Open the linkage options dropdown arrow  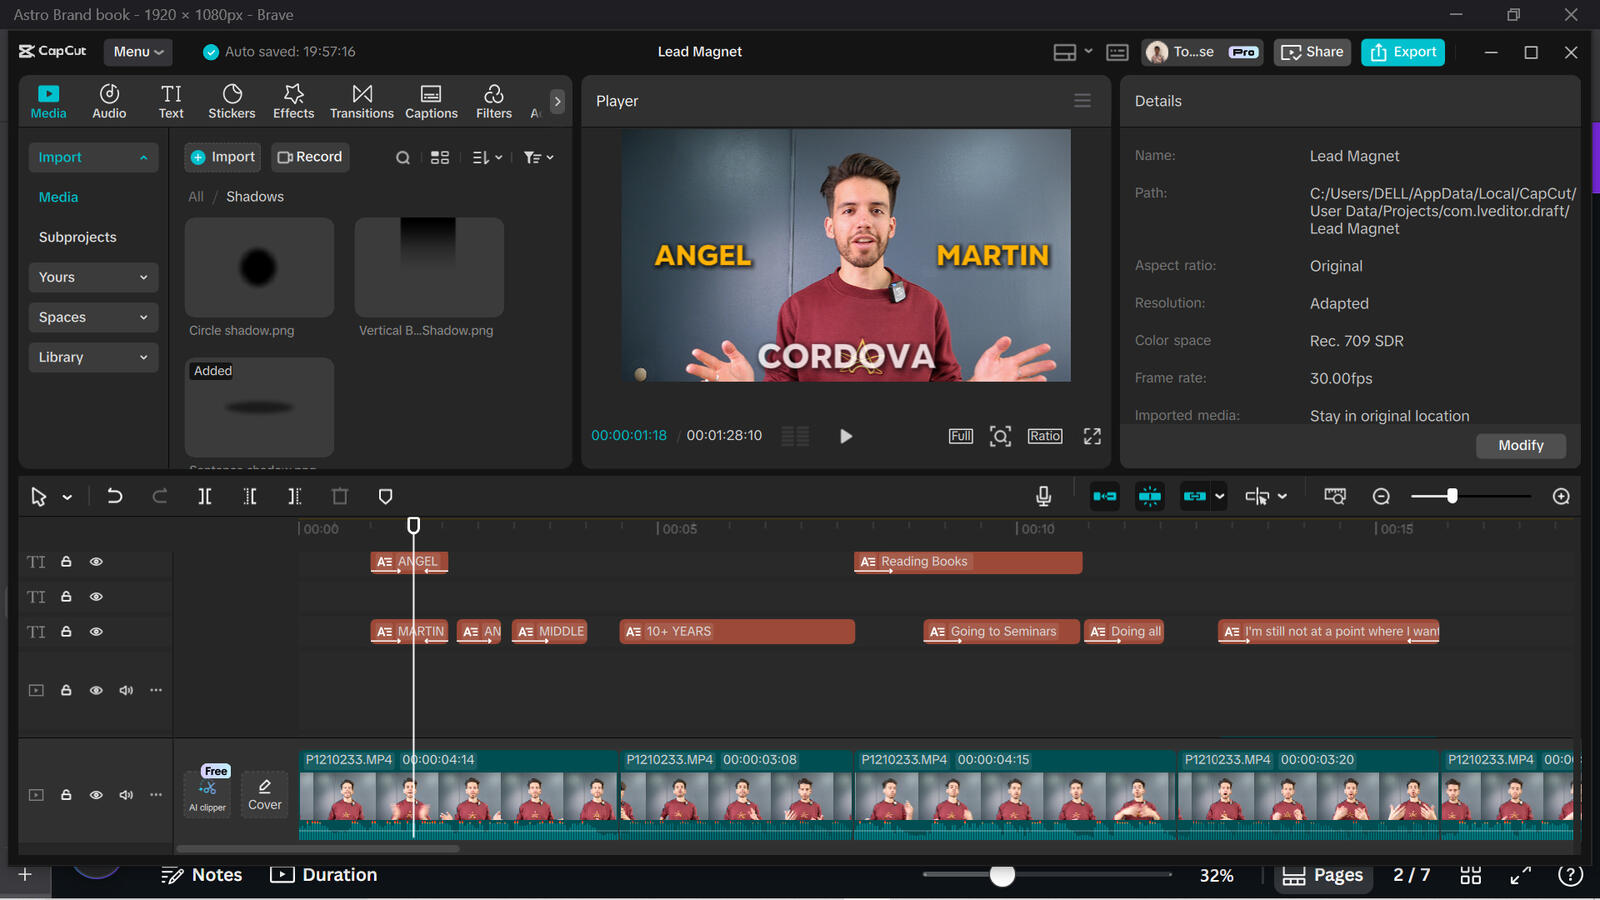[x=1219, y=496]
